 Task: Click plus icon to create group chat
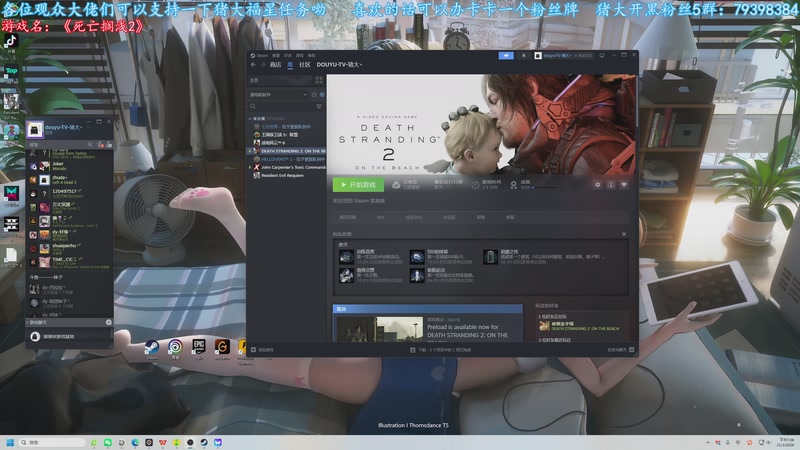click(x=109, y=322)
